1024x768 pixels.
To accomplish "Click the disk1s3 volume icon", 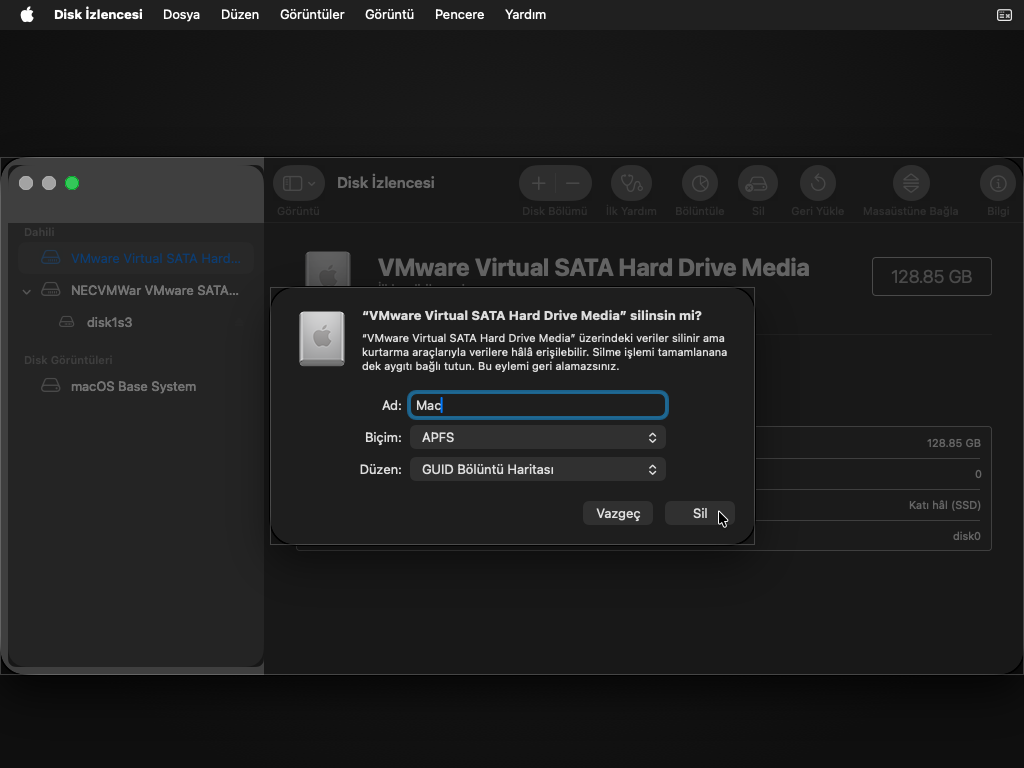I will point(67,321).
